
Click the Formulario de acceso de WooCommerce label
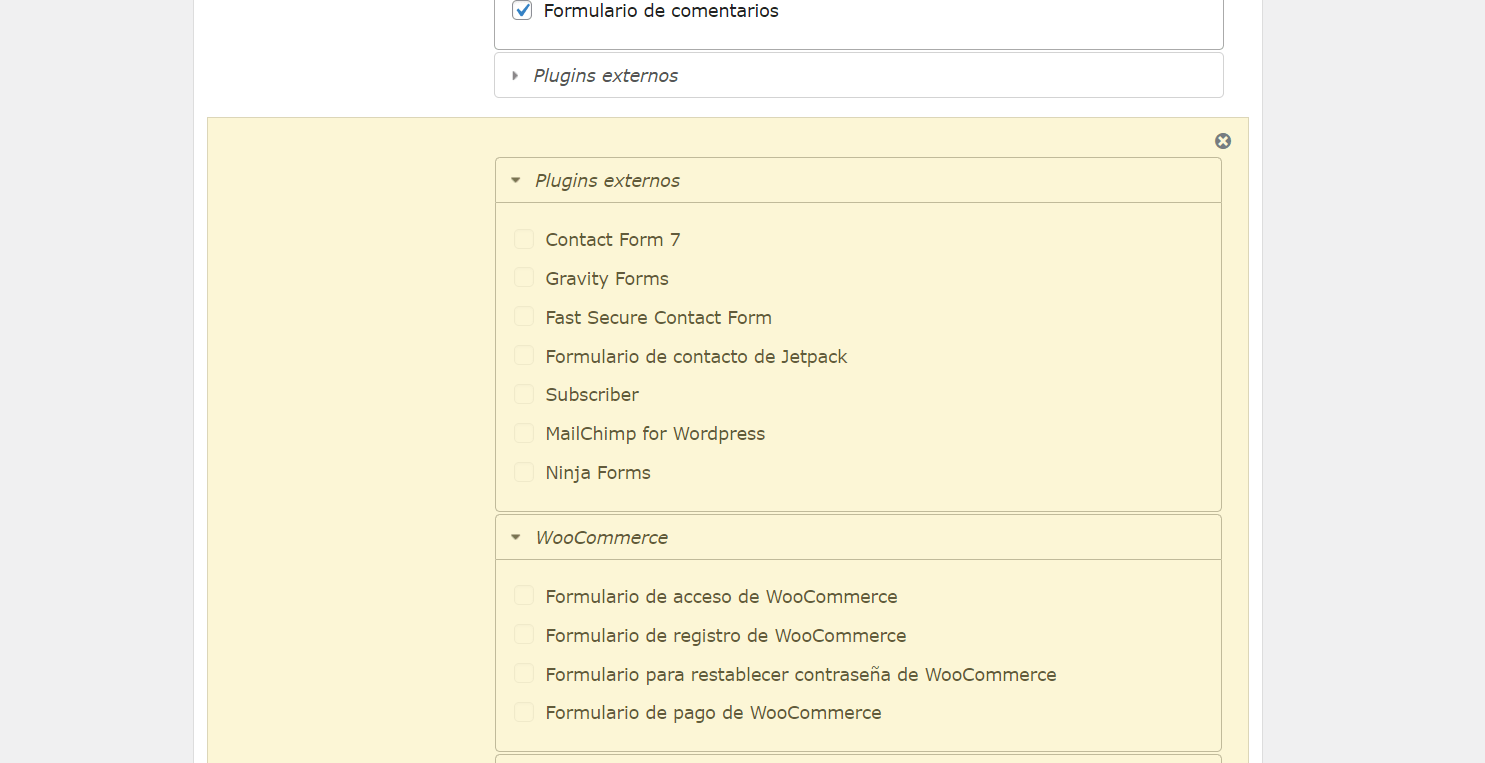722,597
